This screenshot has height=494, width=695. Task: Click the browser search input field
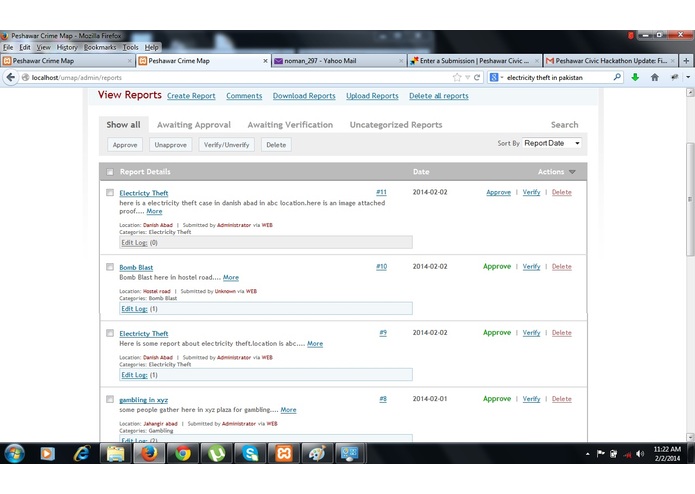point(558,78)
